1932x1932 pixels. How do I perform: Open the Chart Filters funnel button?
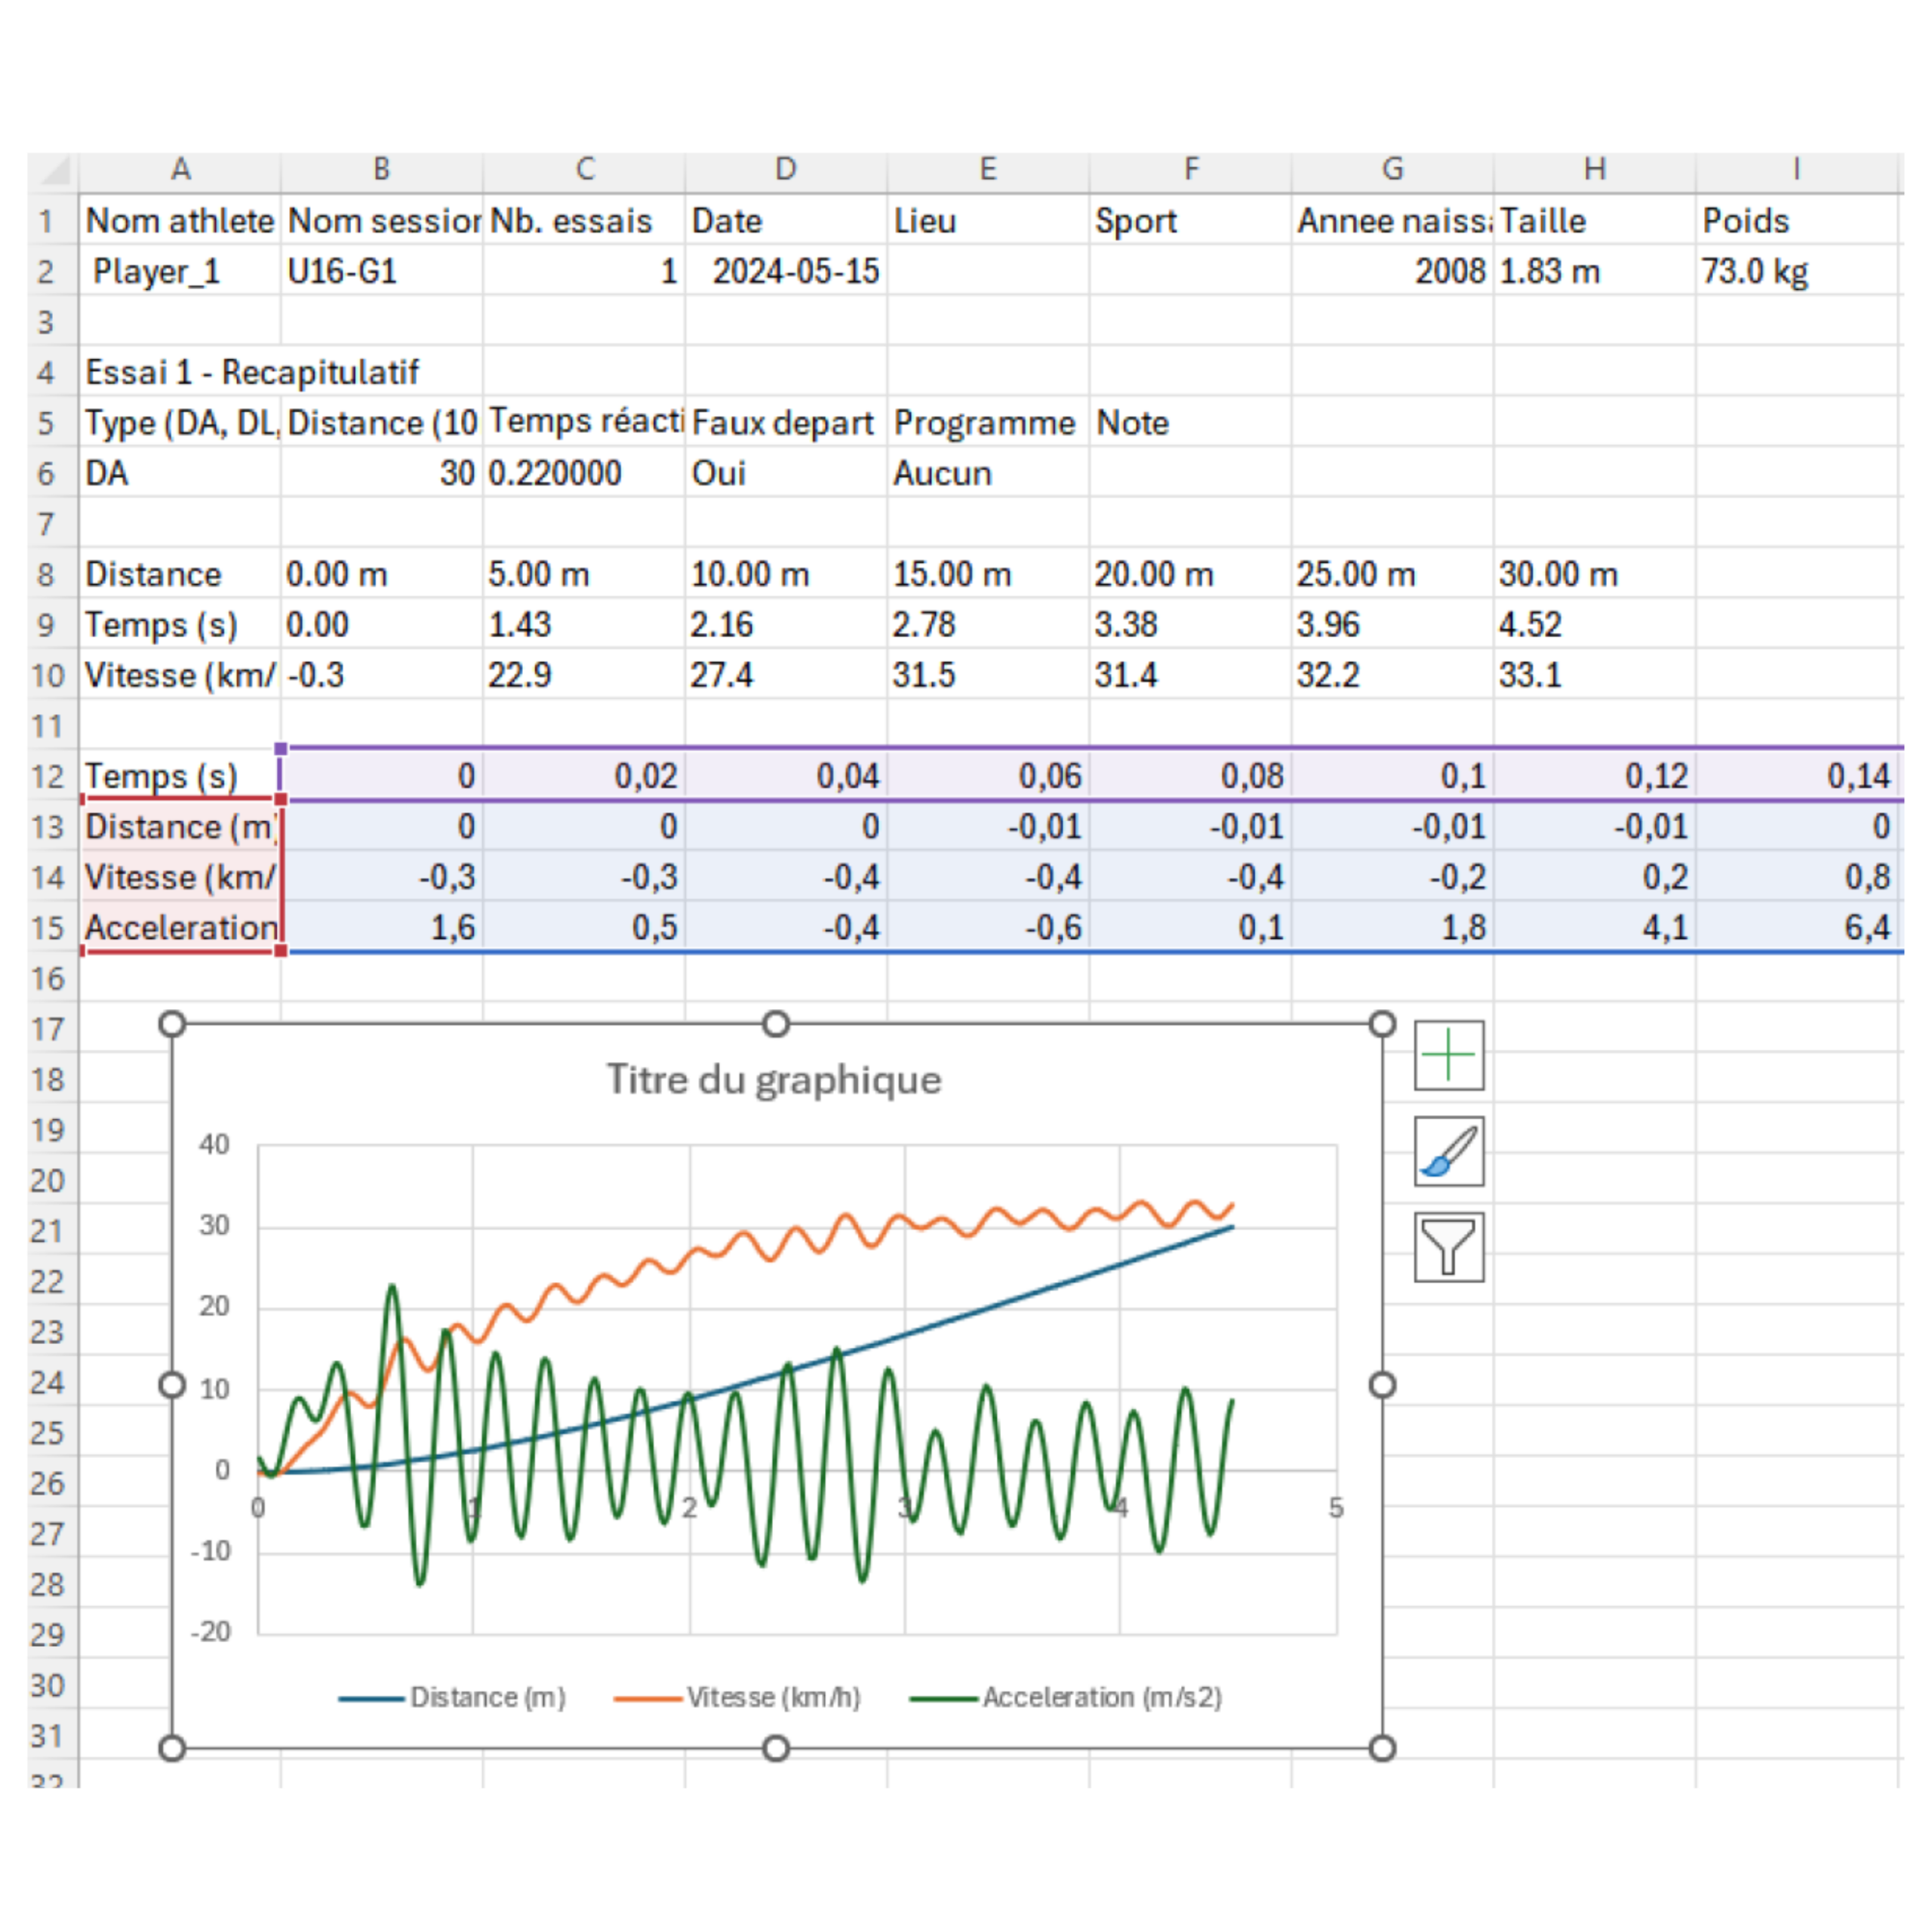(1448, 1247)
